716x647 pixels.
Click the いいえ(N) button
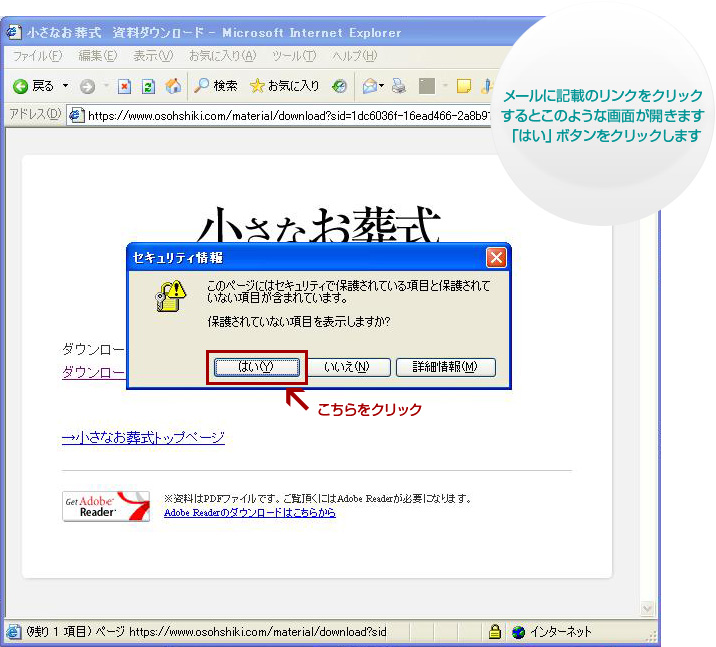coord(347,367)
